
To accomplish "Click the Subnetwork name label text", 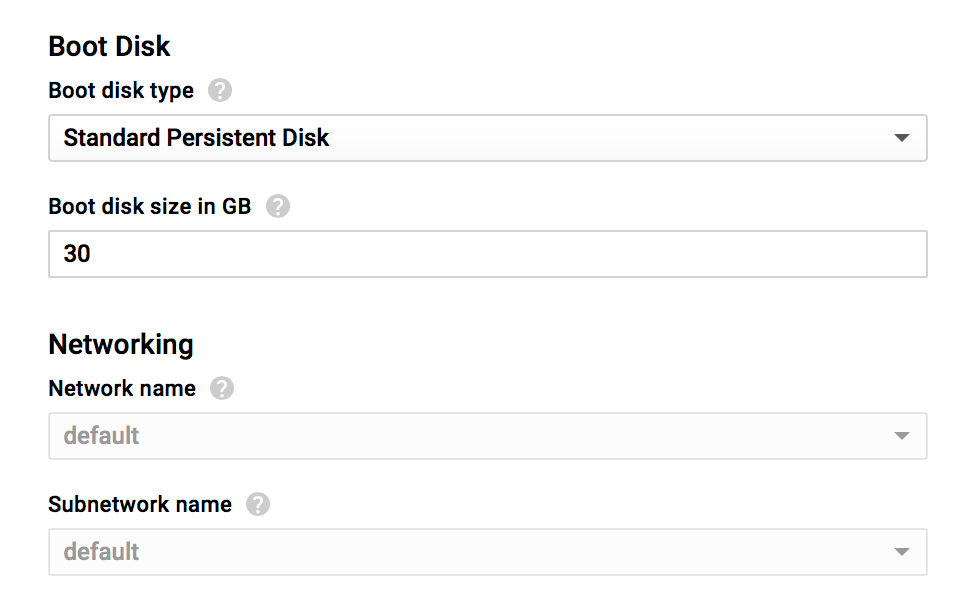I will 140,504.
